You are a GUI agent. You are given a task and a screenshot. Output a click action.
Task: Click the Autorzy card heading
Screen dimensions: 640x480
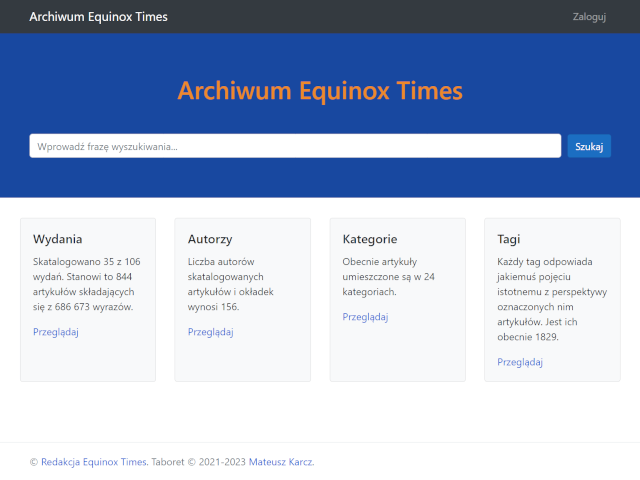[210, 239]
